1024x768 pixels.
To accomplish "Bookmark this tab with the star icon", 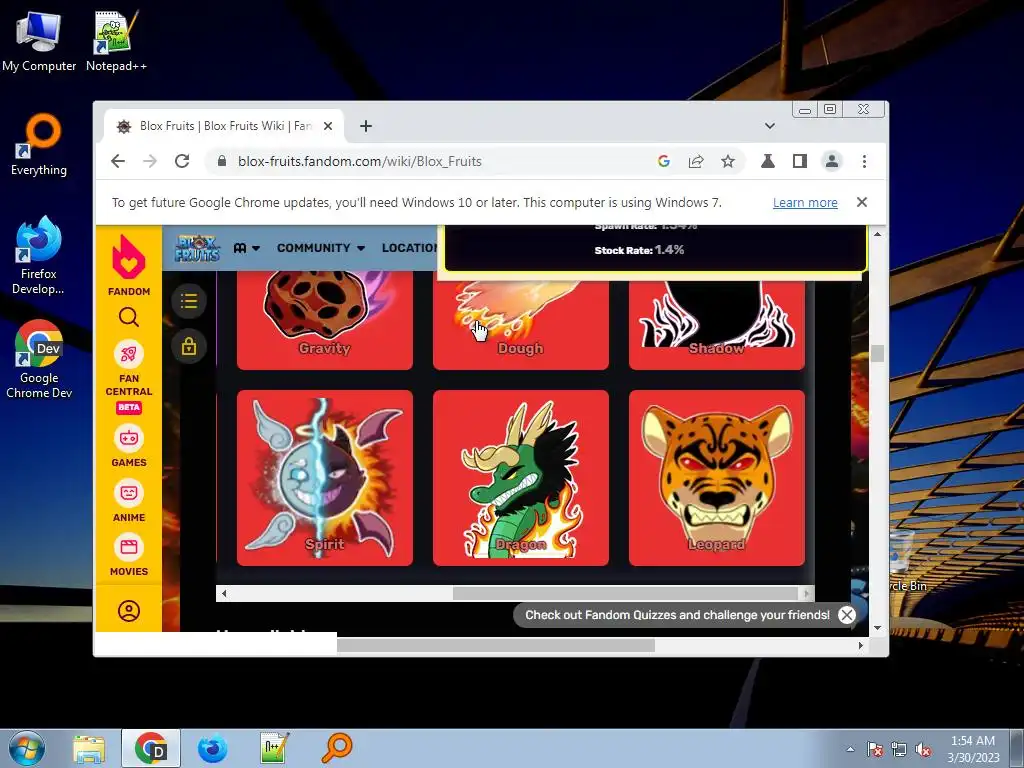I will click(x=728, y=161).
